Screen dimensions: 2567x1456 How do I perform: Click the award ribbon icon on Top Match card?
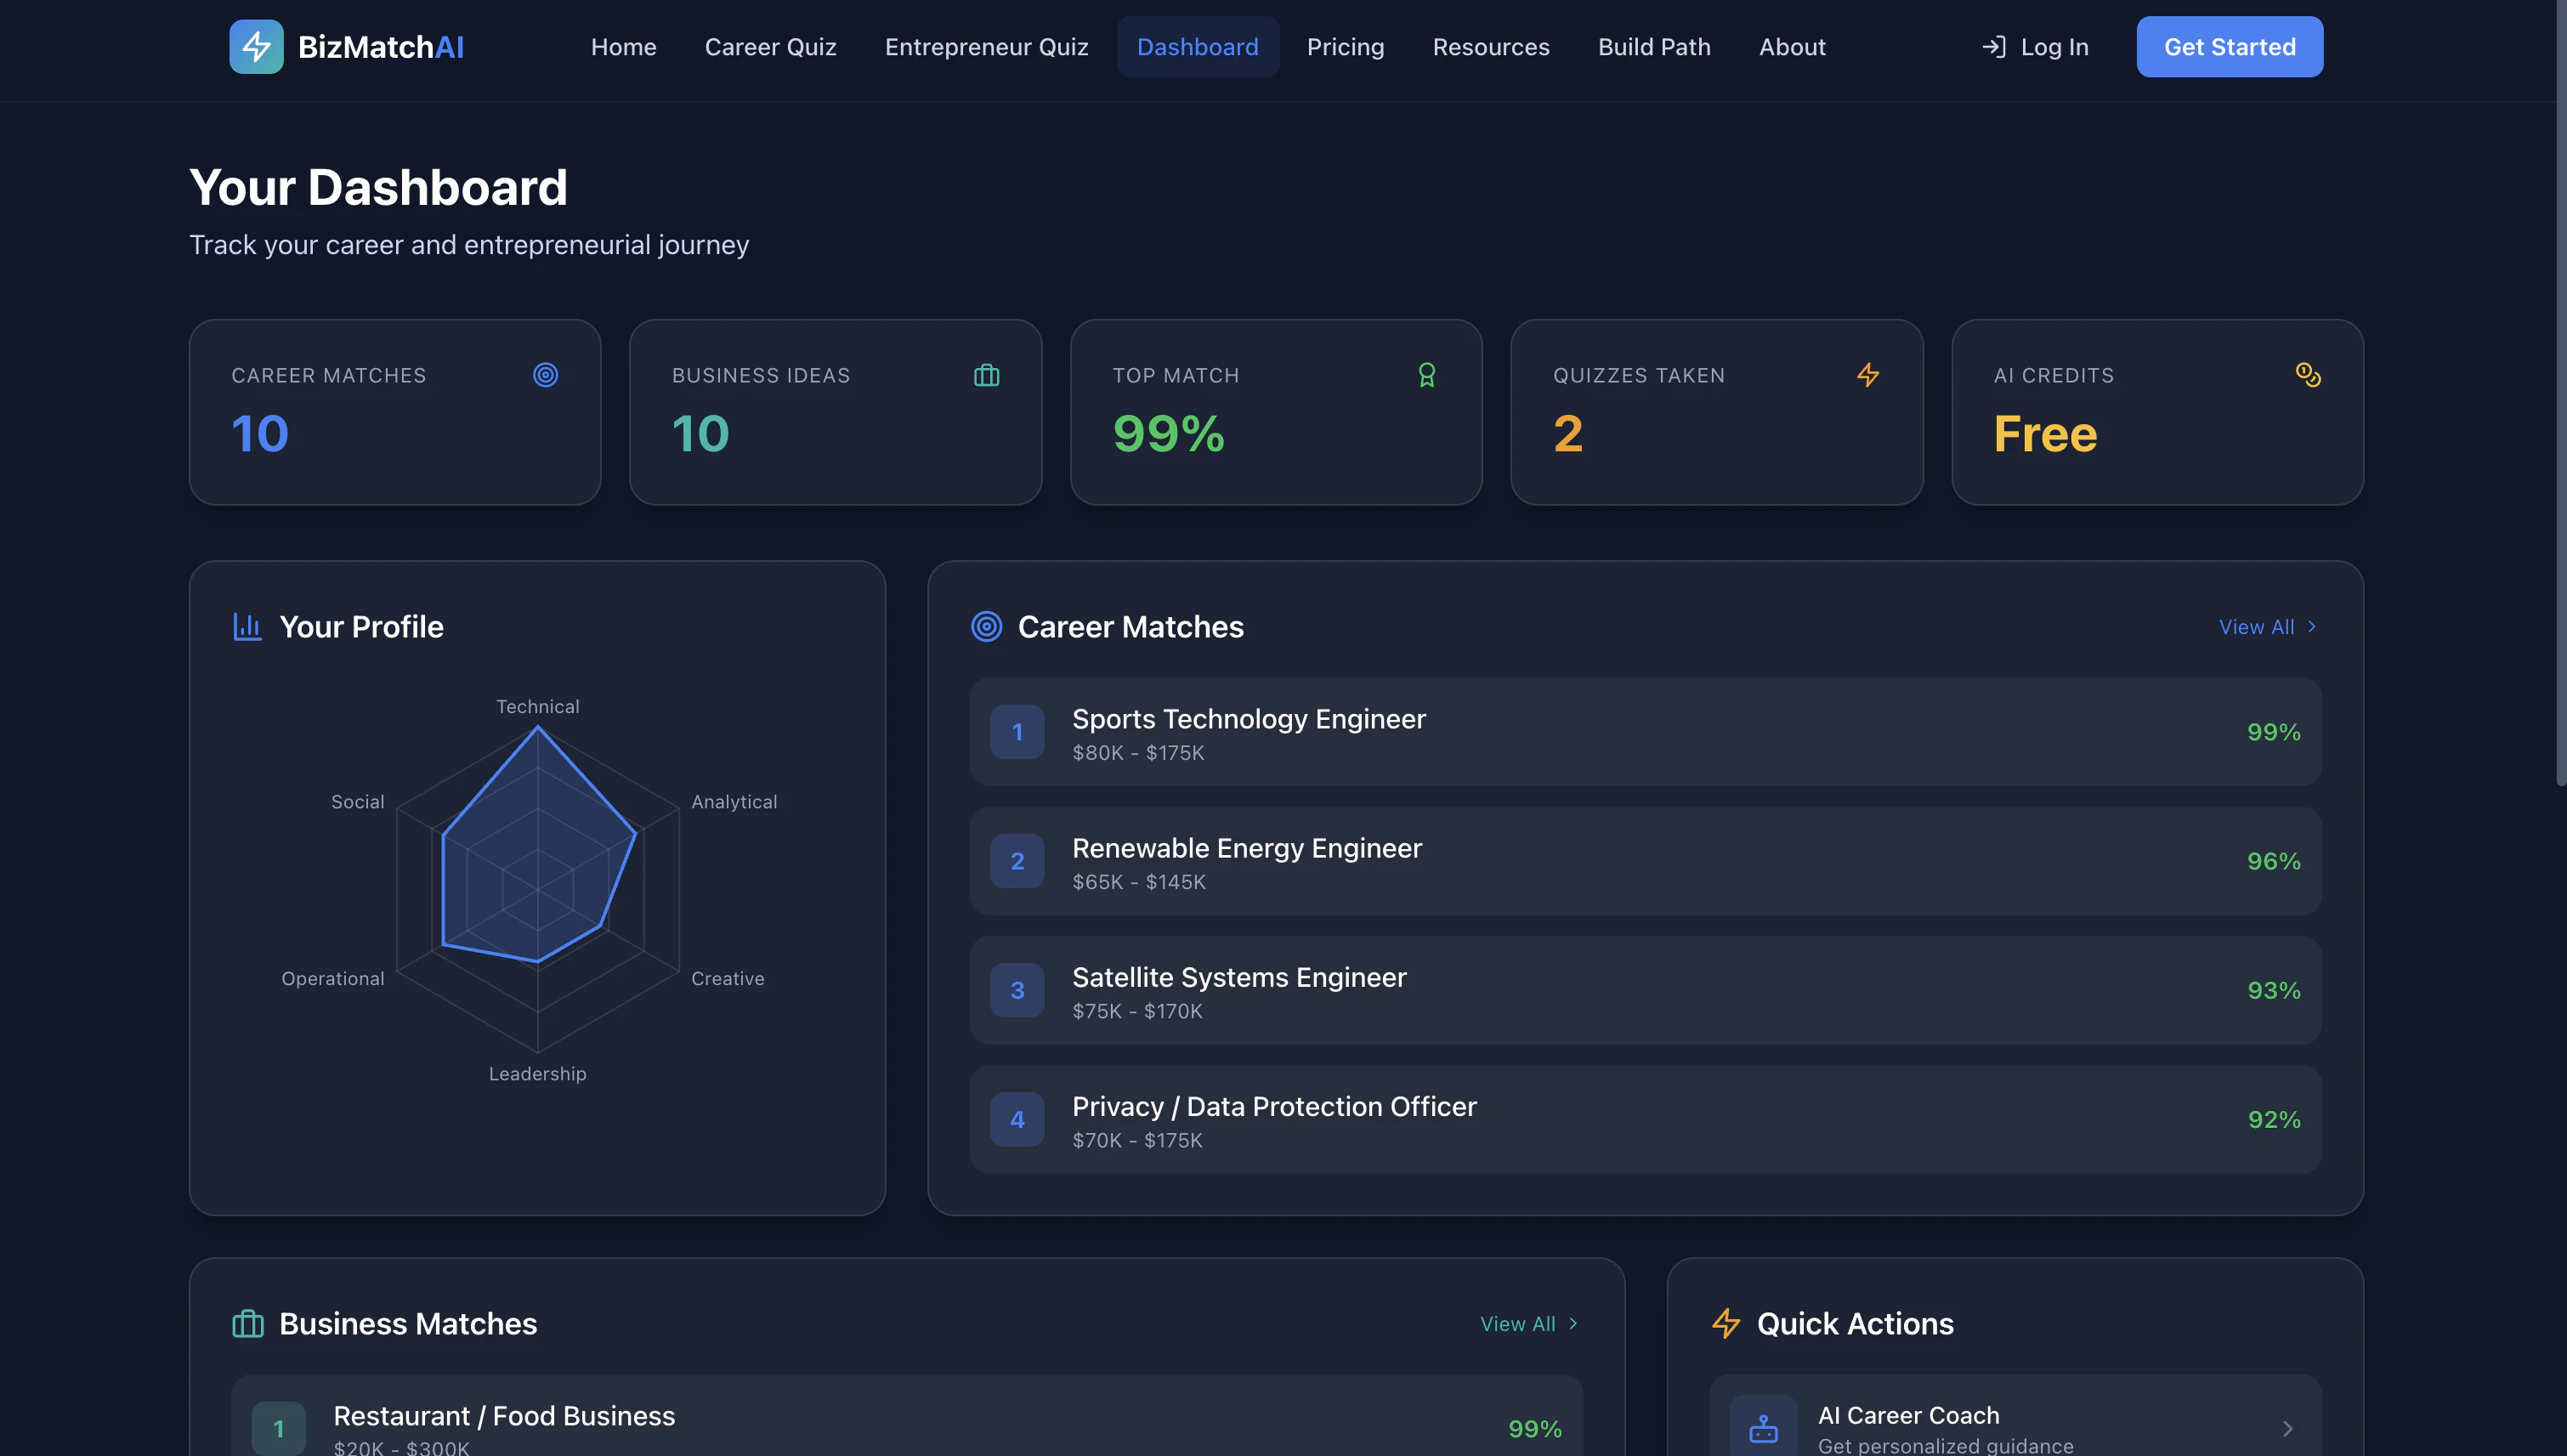click(x=1426, y=375)
